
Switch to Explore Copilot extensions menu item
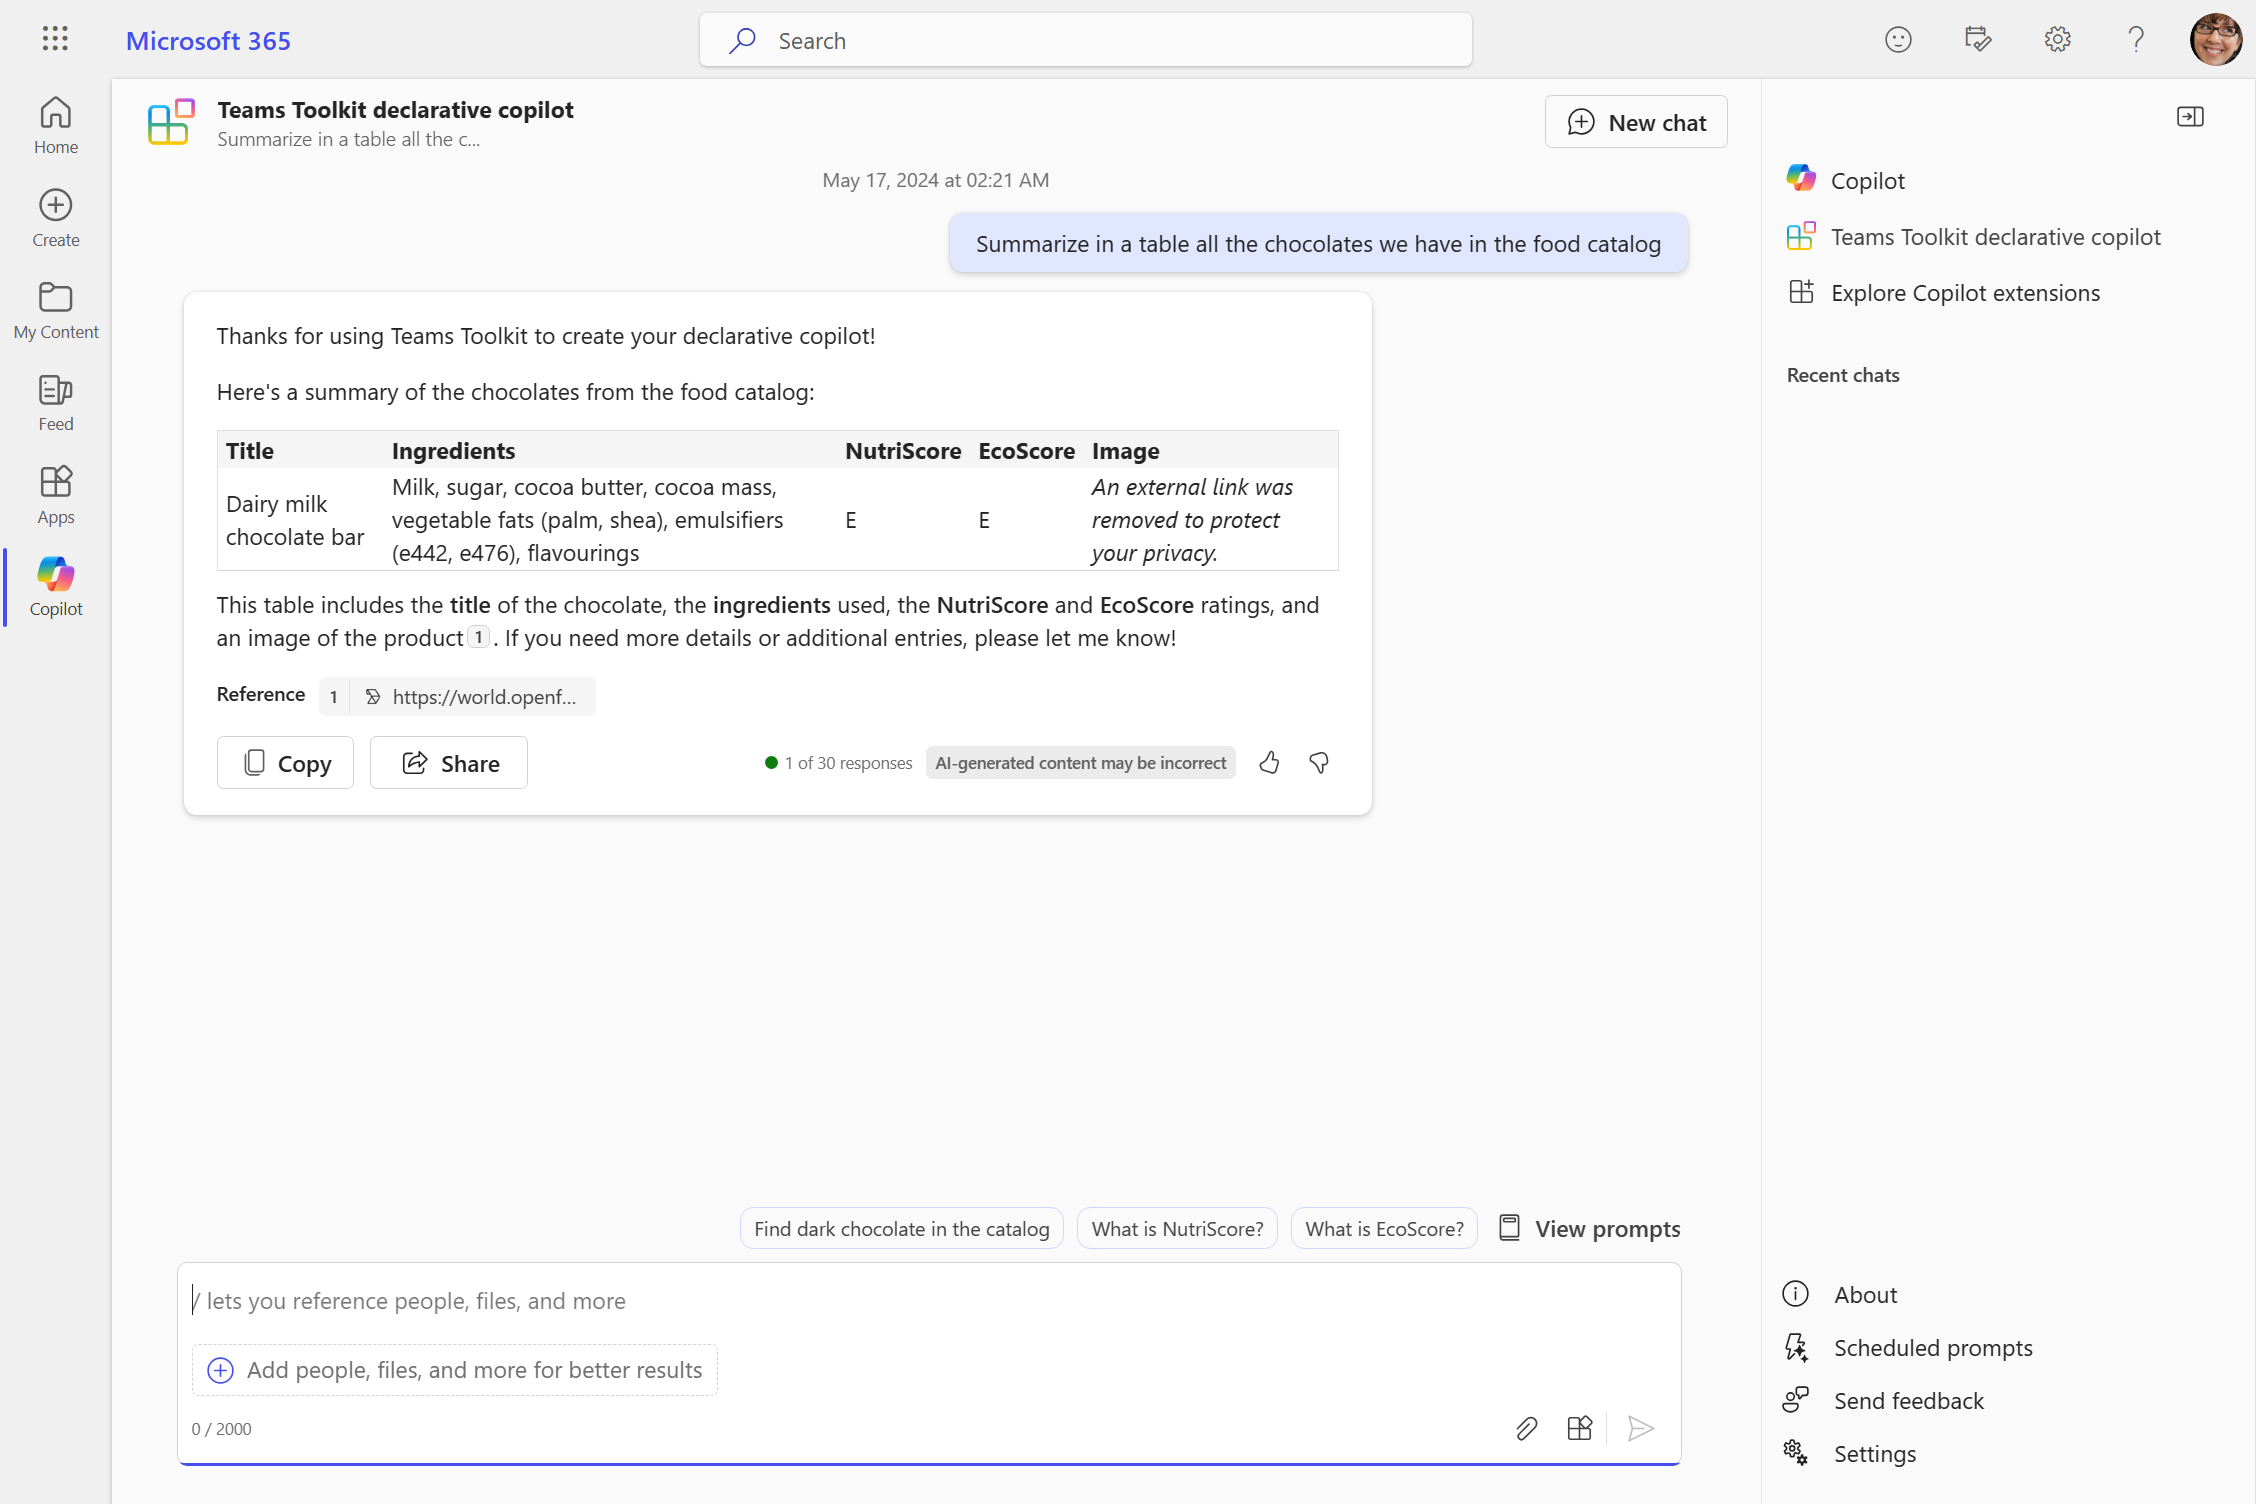coord(1966,290)
